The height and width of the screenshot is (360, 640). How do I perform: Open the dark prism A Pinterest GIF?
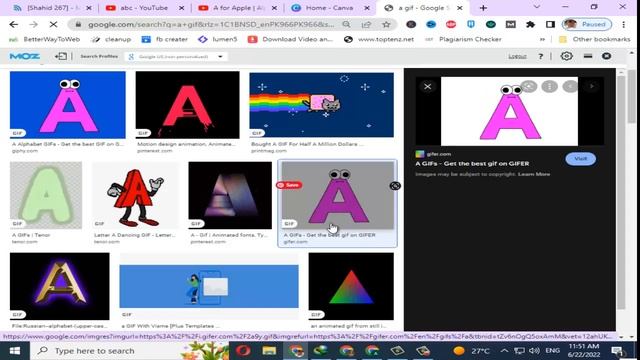coord(230,195)
